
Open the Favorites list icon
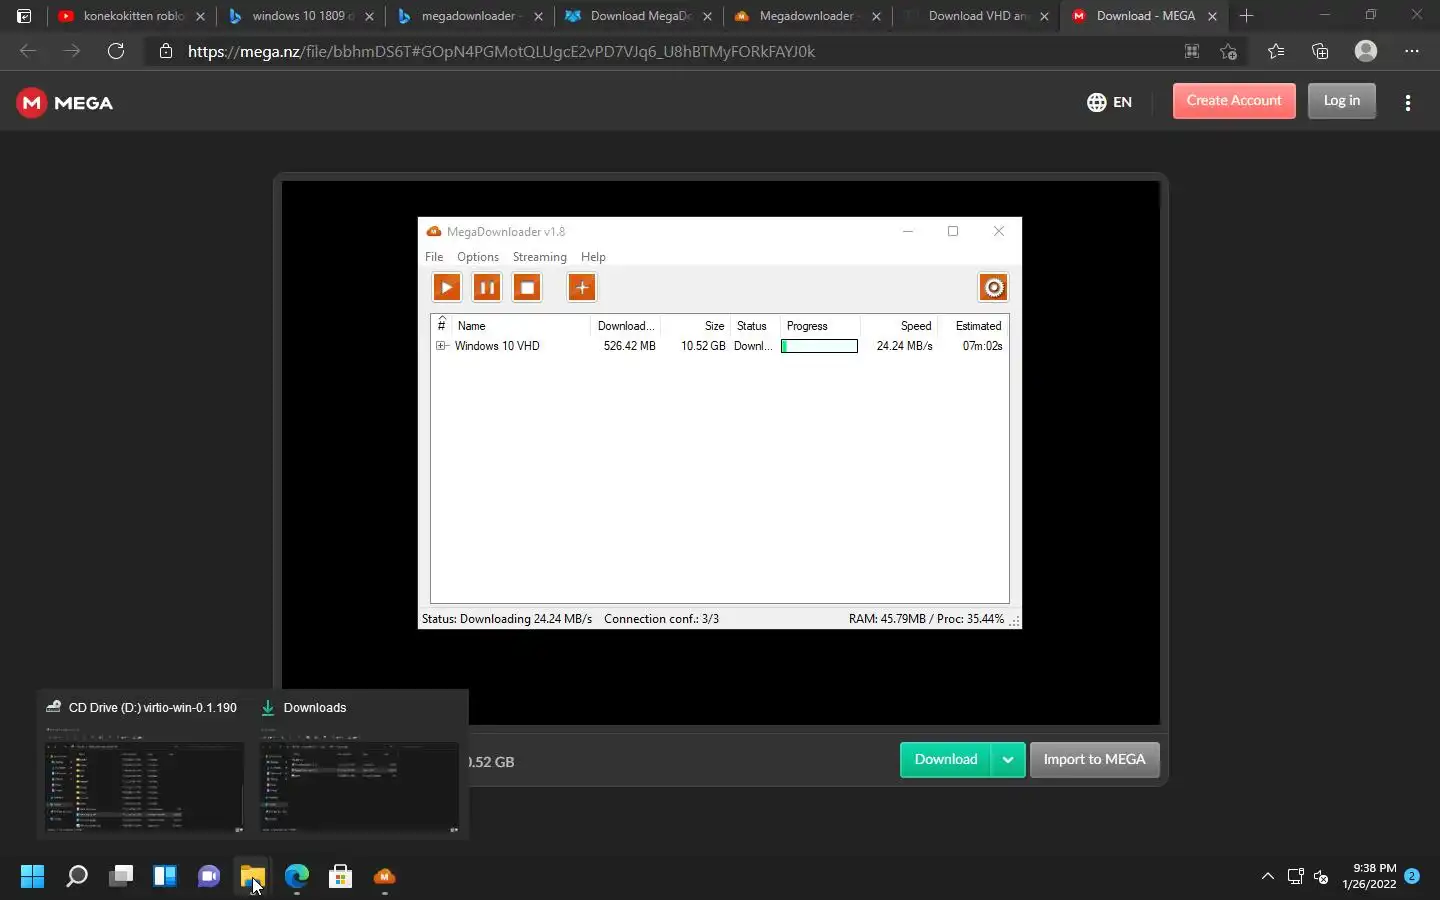1276,51
